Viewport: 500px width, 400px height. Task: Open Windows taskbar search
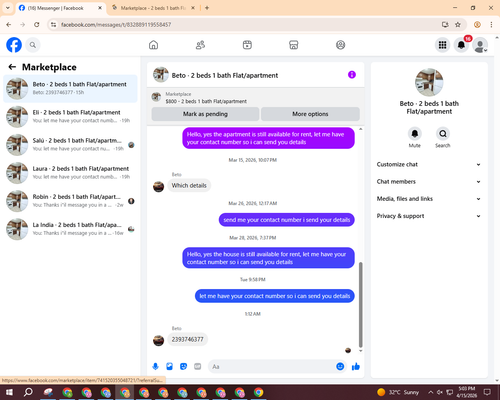tap(28, 392)
